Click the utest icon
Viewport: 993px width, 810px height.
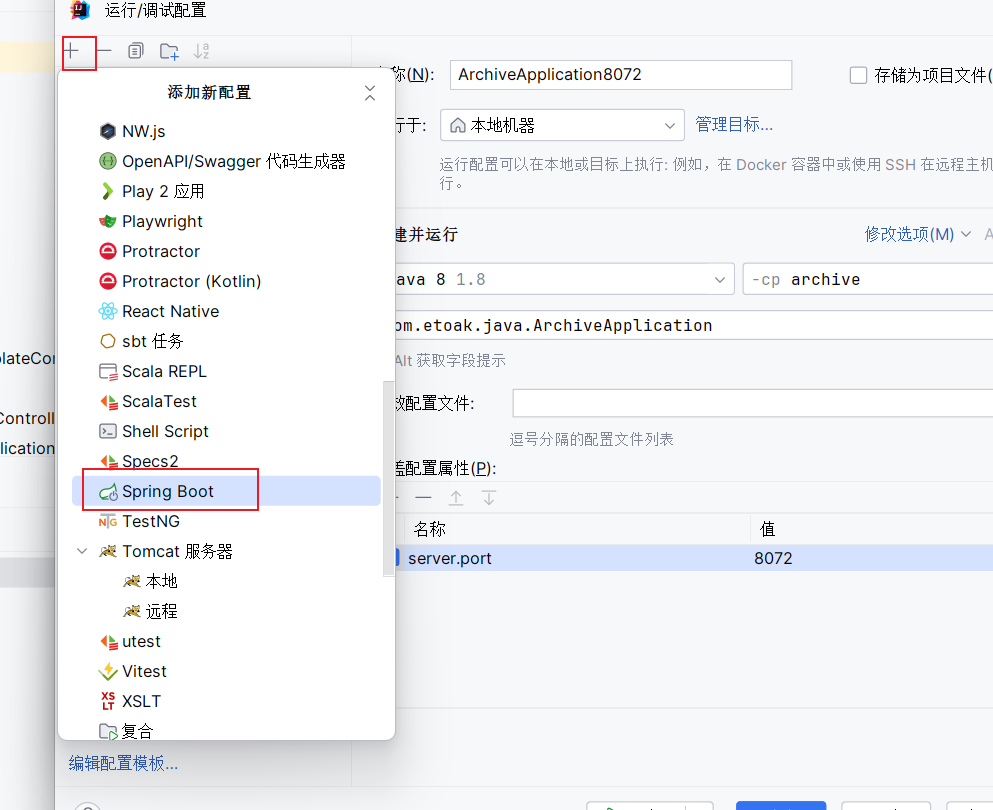pos(108,642)
